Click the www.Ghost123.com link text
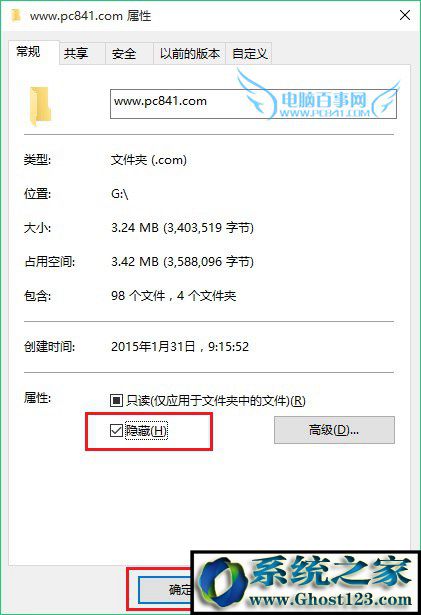The height and width of the screenshot is (615, 421). [330, 599]
